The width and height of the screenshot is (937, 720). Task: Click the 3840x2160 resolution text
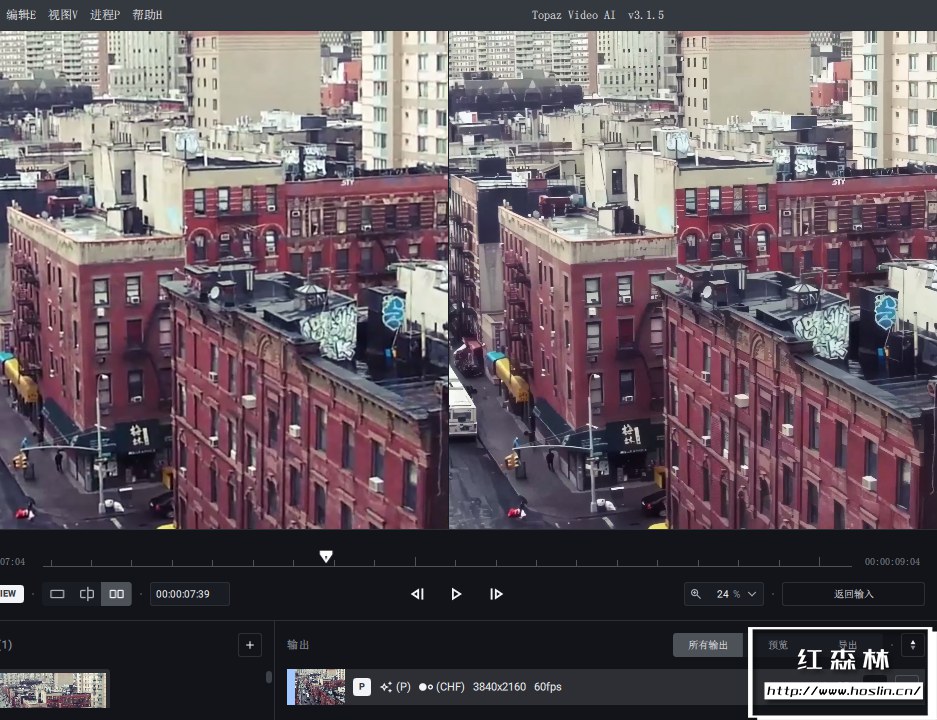click(x=499, y=687)
